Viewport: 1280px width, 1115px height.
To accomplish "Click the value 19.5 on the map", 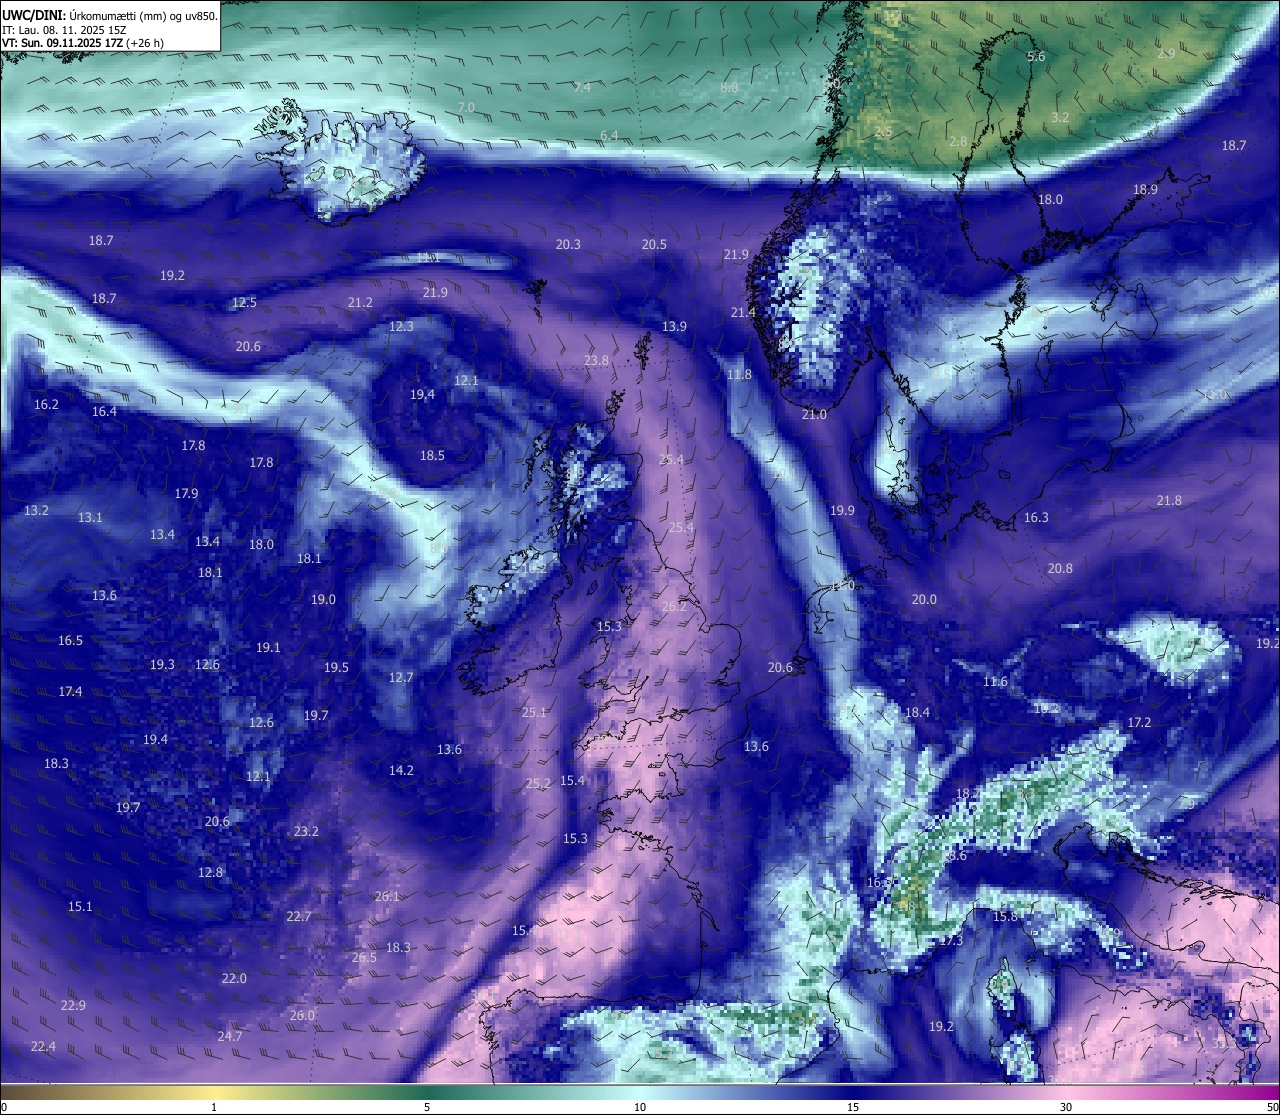I will (336, 667).
